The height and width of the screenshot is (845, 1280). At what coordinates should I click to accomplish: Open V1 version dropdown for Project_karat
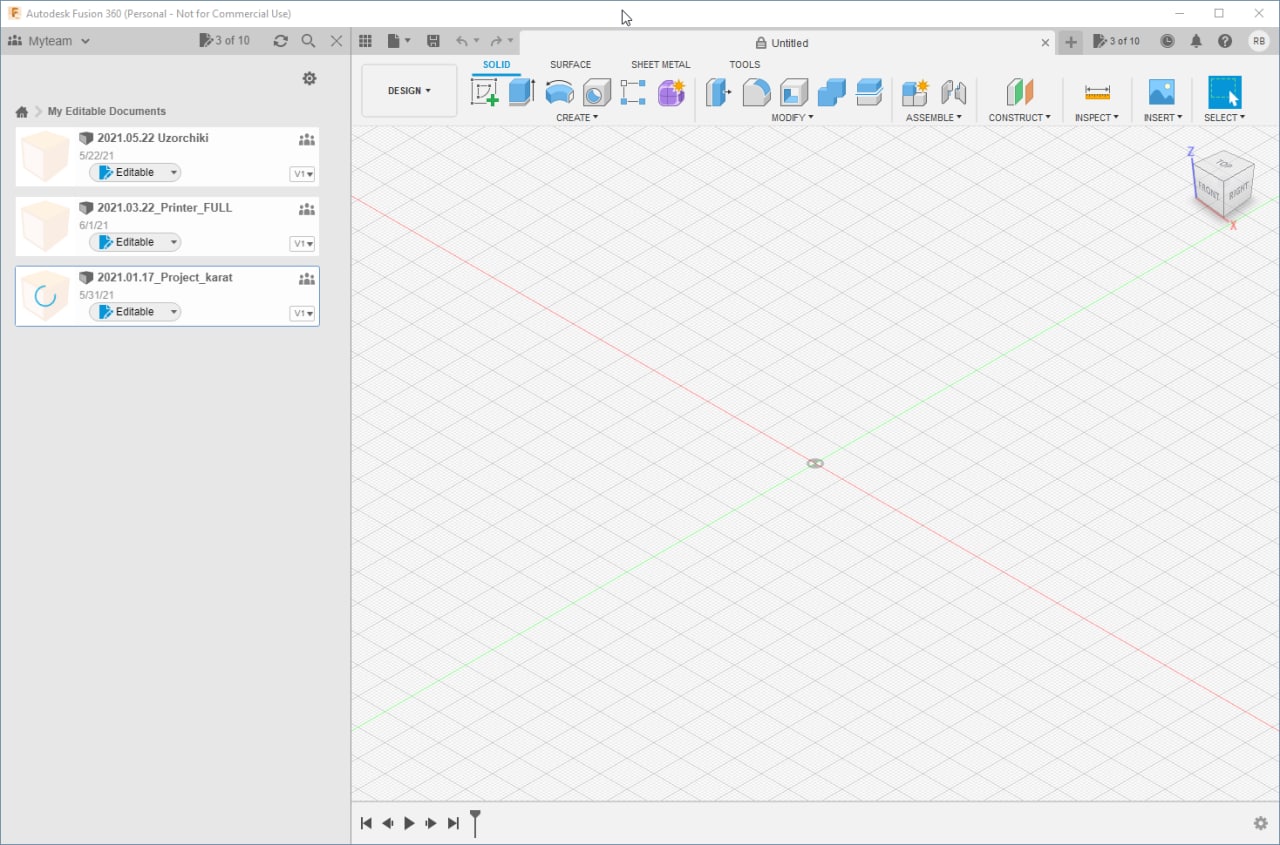click(302, 314)
